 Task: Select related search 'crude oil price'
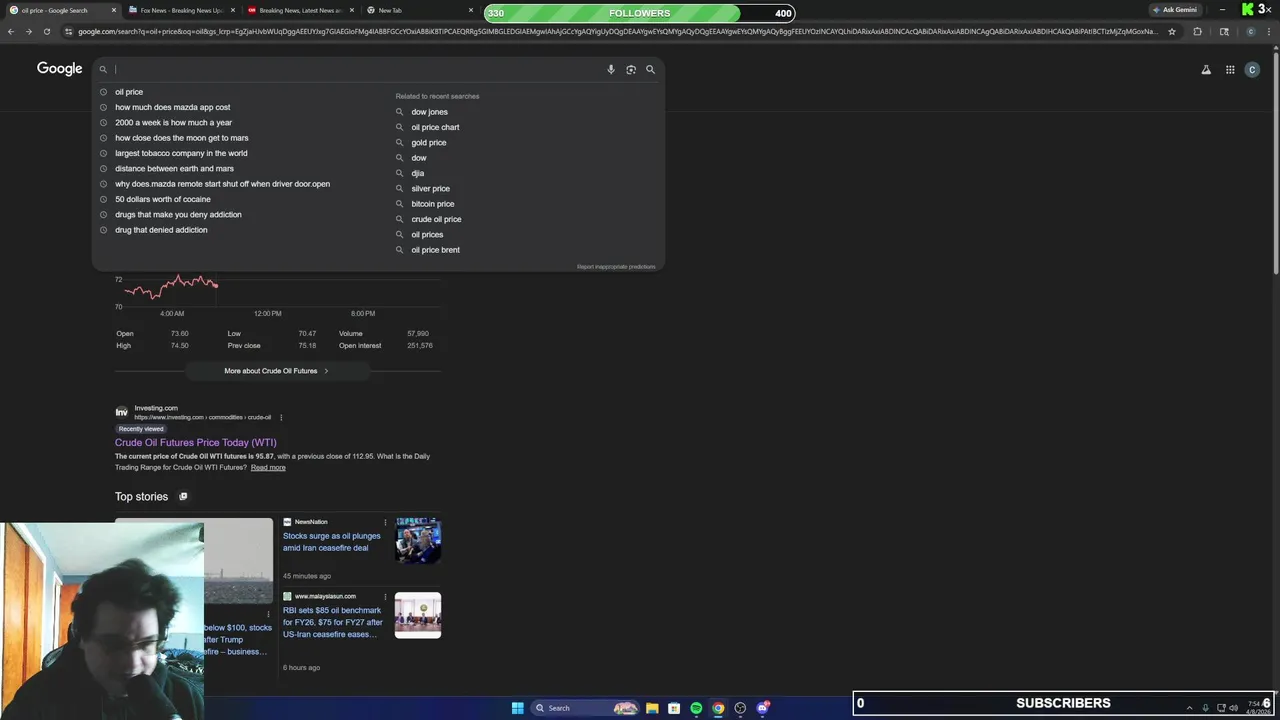pyautogui.click(x=436, y=219)
